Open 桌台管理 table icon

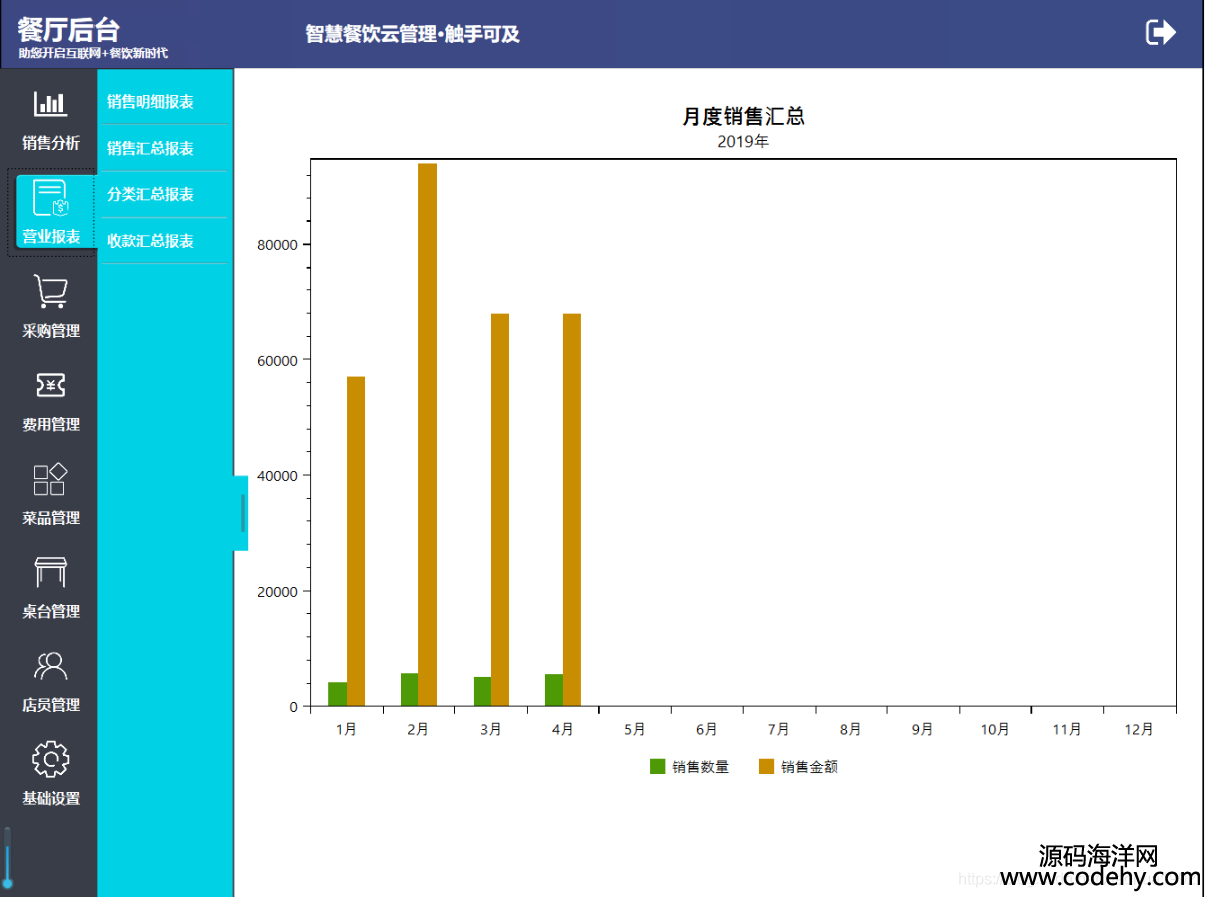50,572
